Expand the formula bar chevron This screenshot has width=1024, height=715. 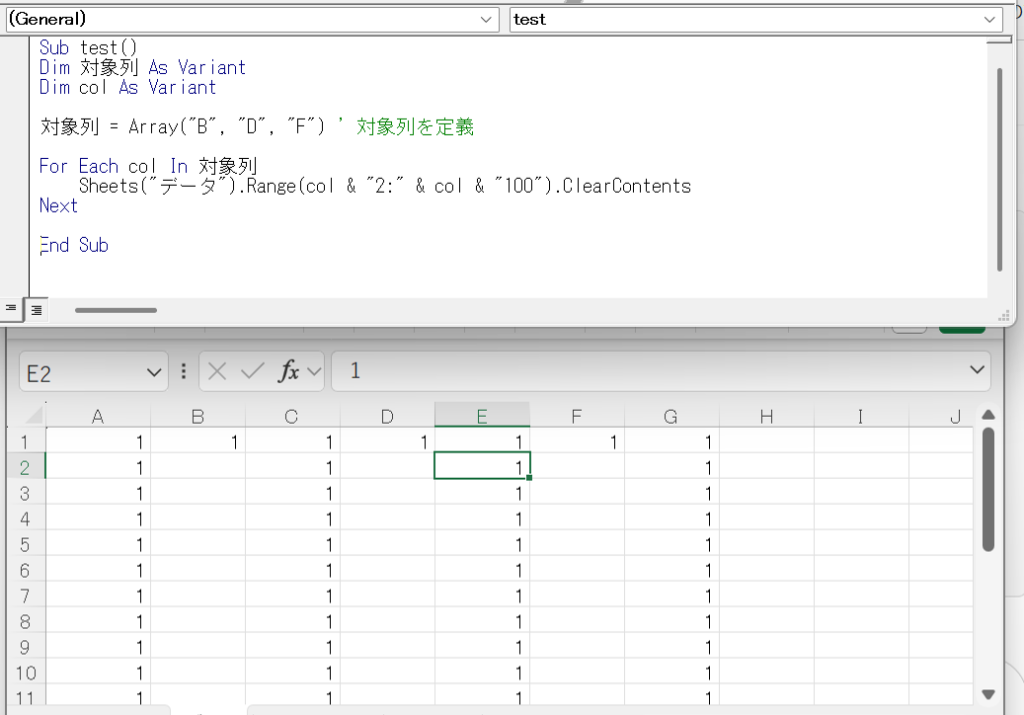[x=977, y=370]
